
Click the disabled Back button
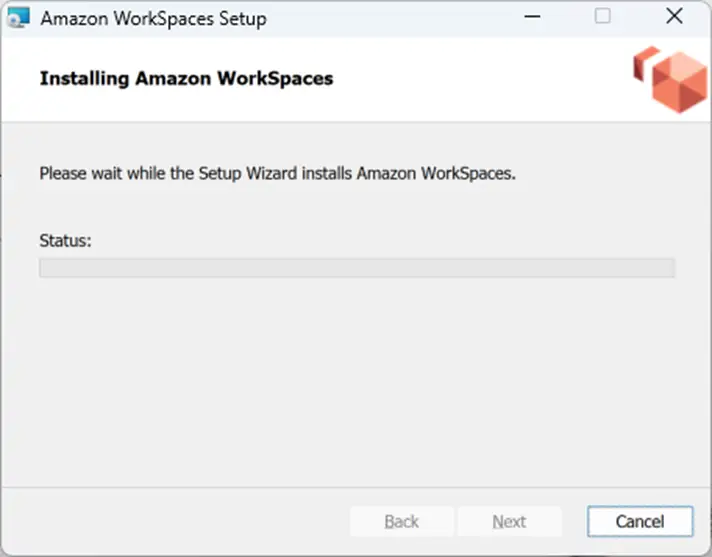401,522
